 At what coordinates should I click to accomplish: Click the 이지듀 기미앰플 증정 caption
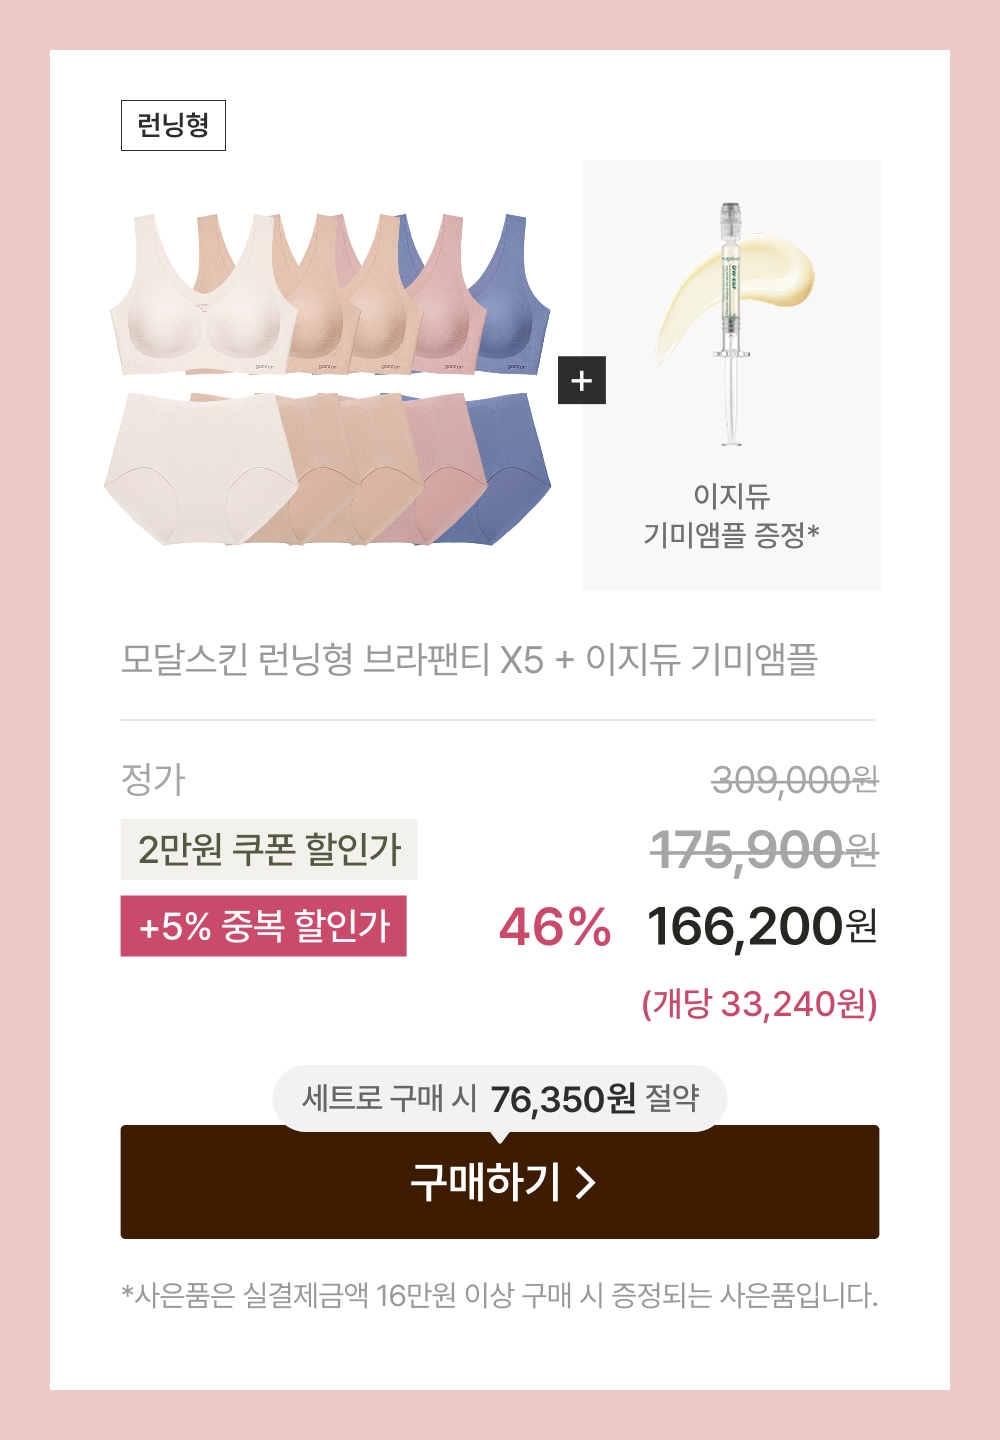[x=732, y=515]
